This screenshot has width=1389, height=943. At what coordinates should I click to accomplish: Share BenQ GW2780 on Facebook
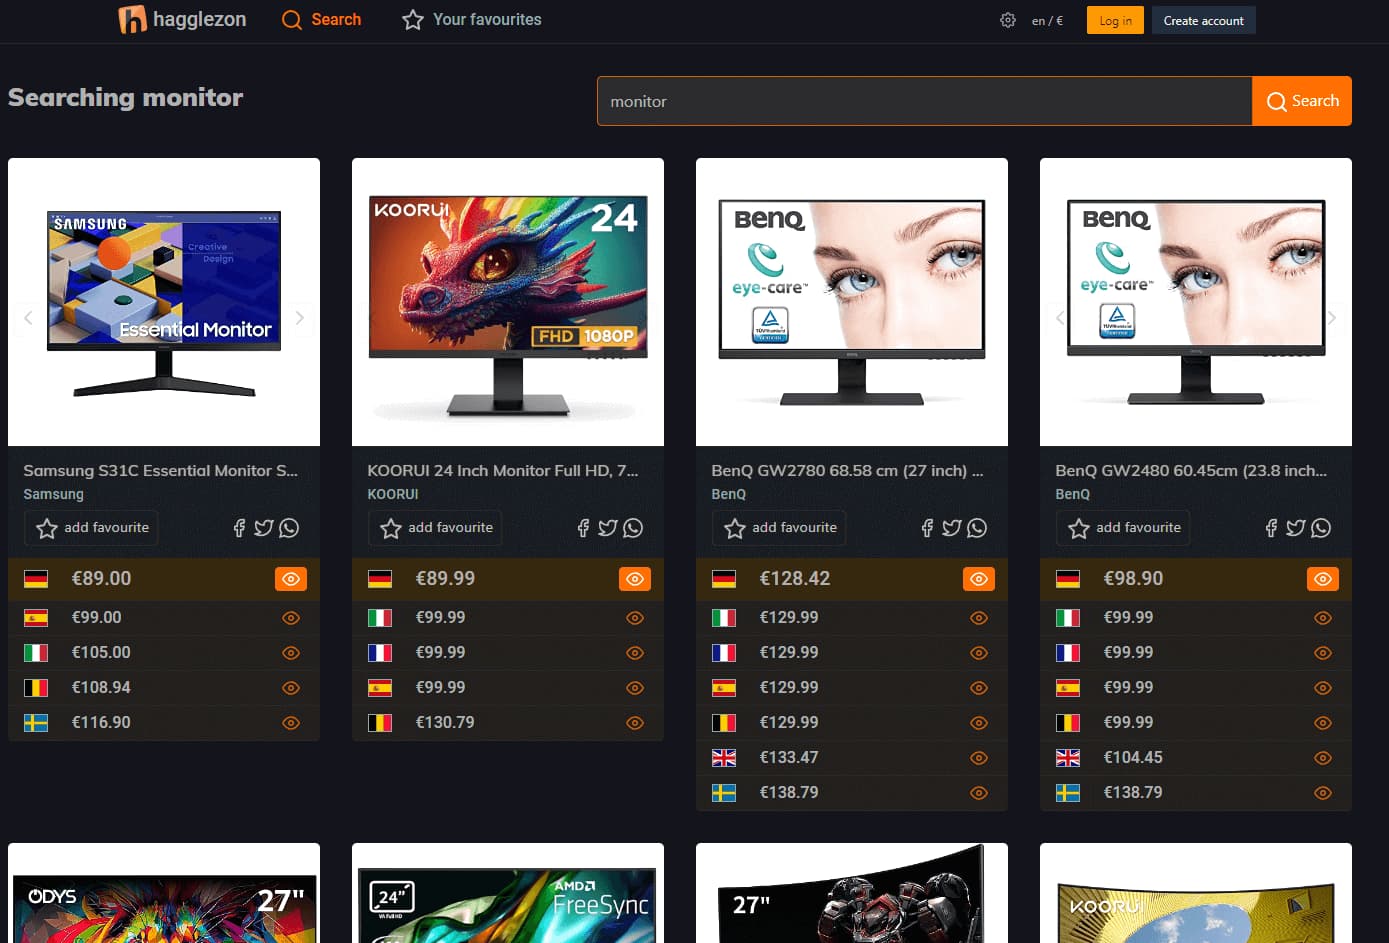927,528
